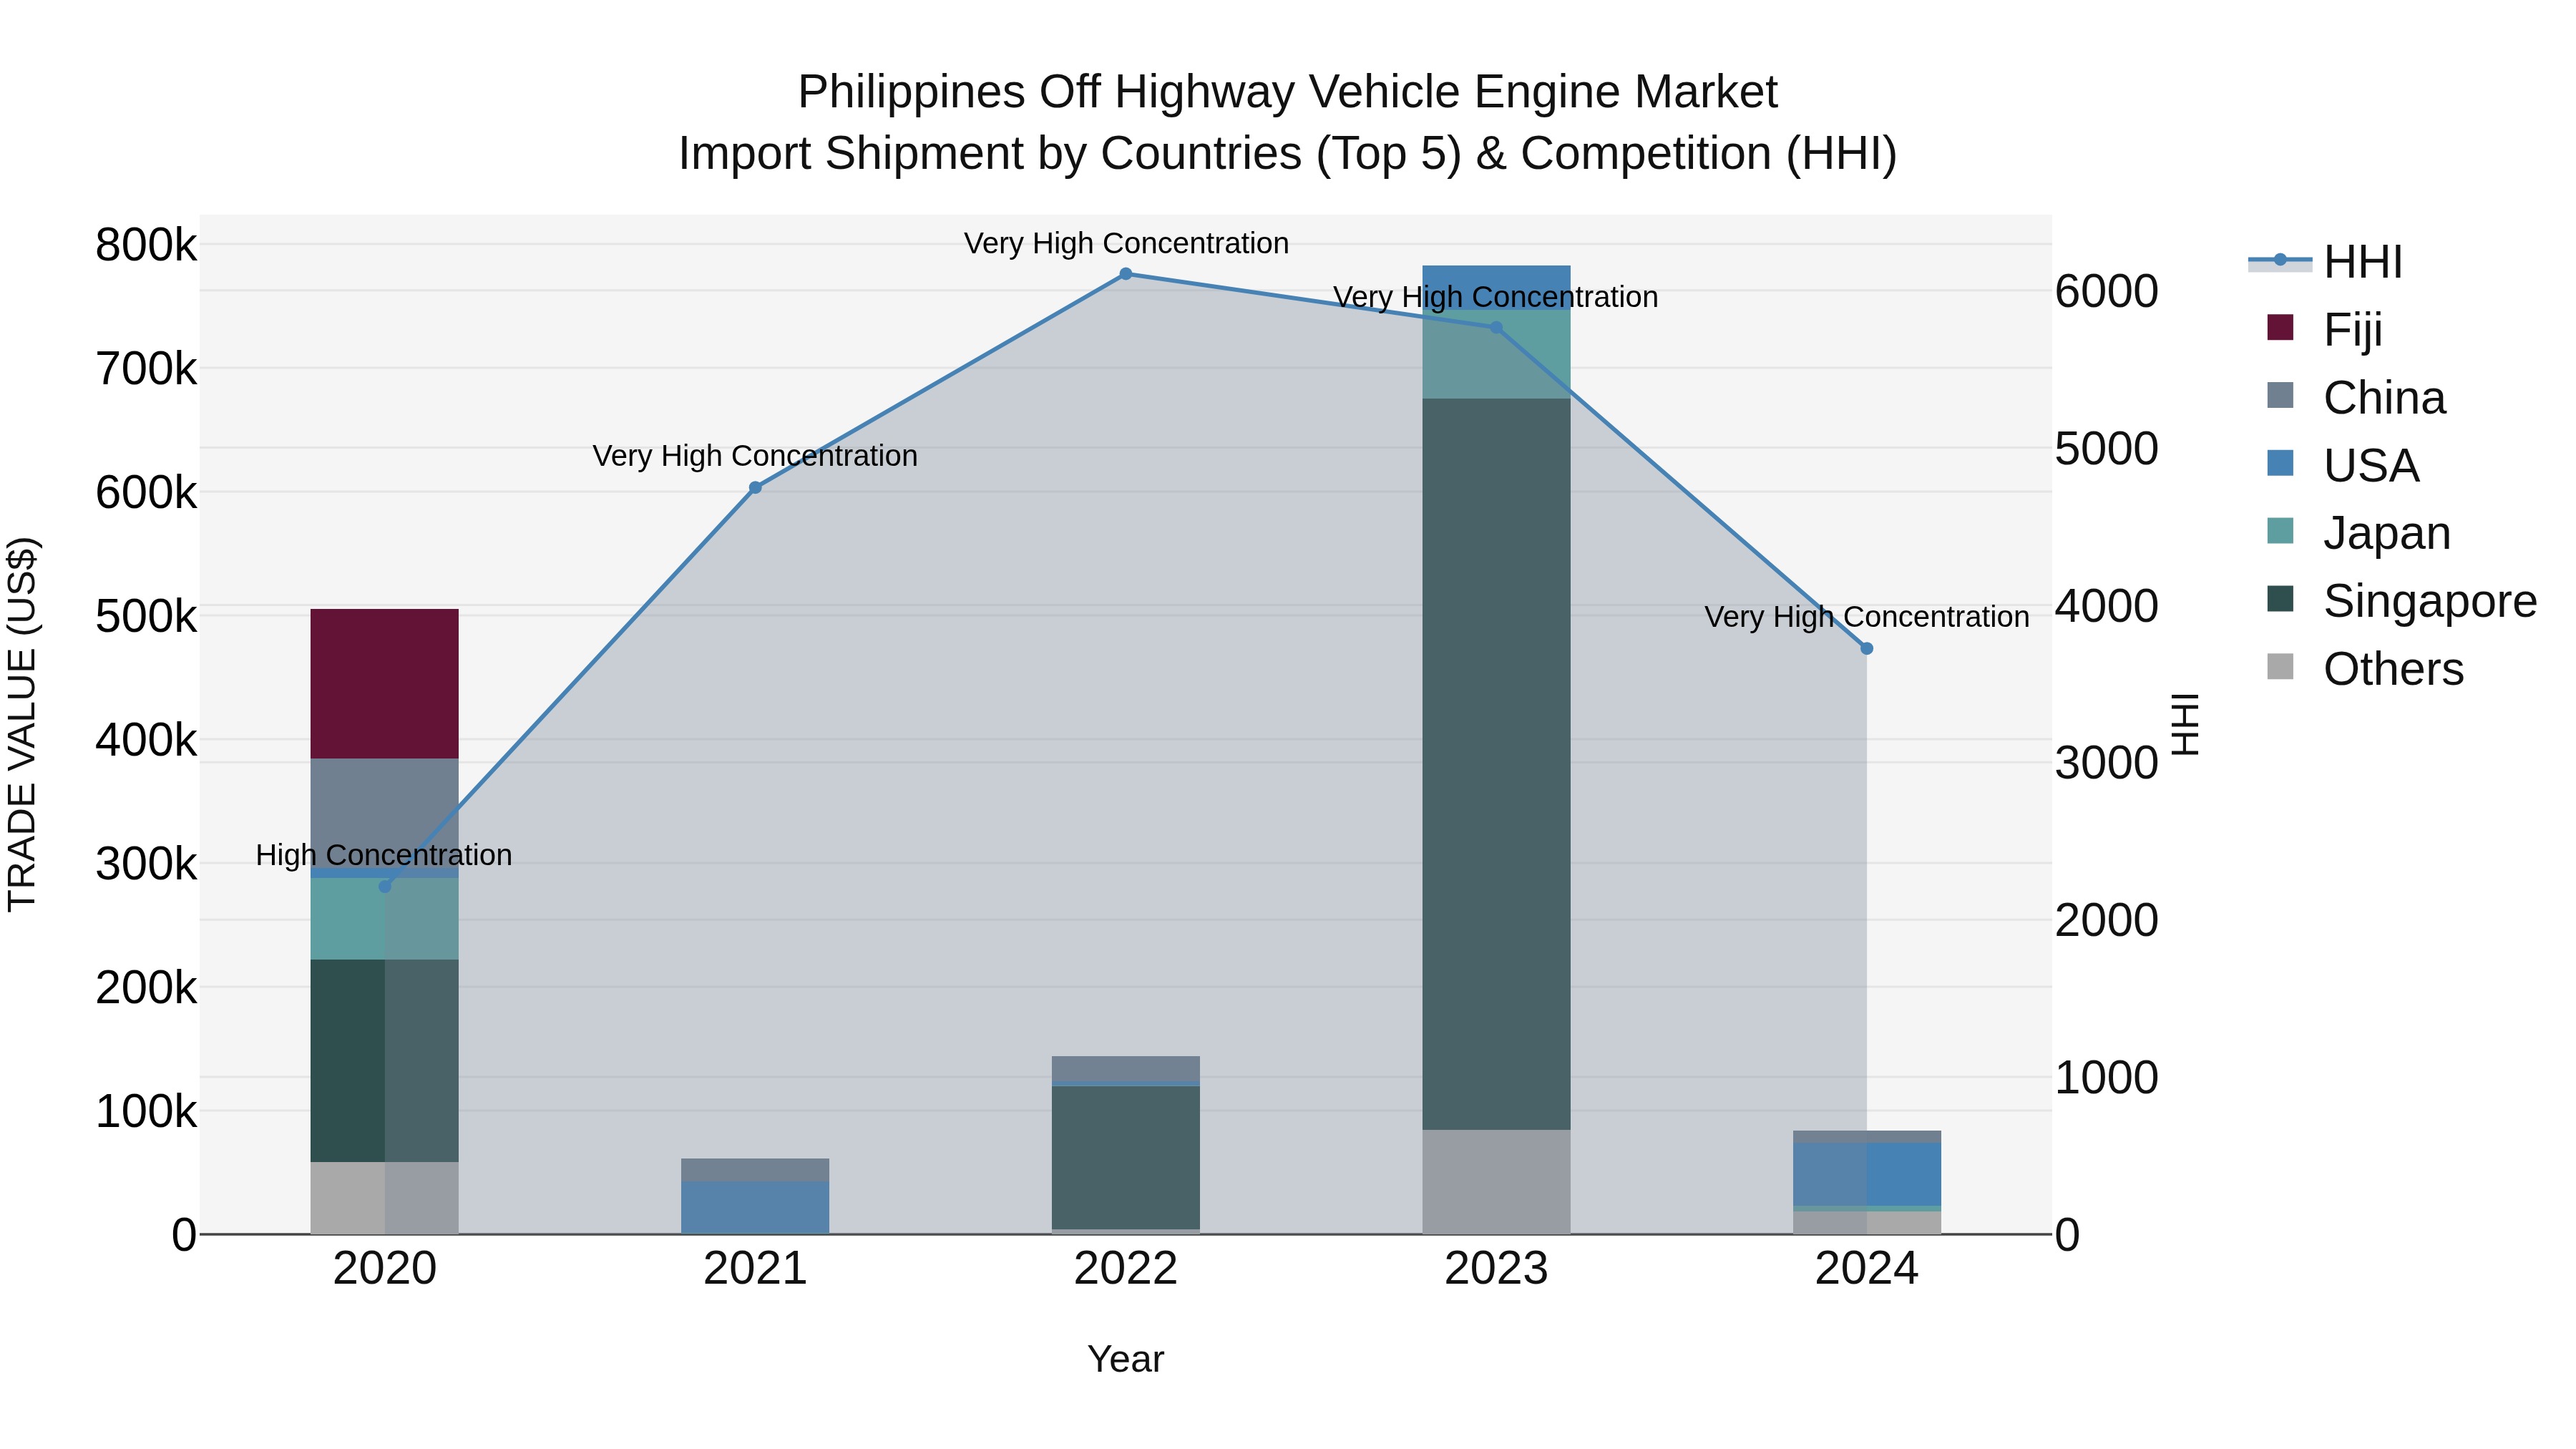Click the 2020 HHI data point

(385, 886)
